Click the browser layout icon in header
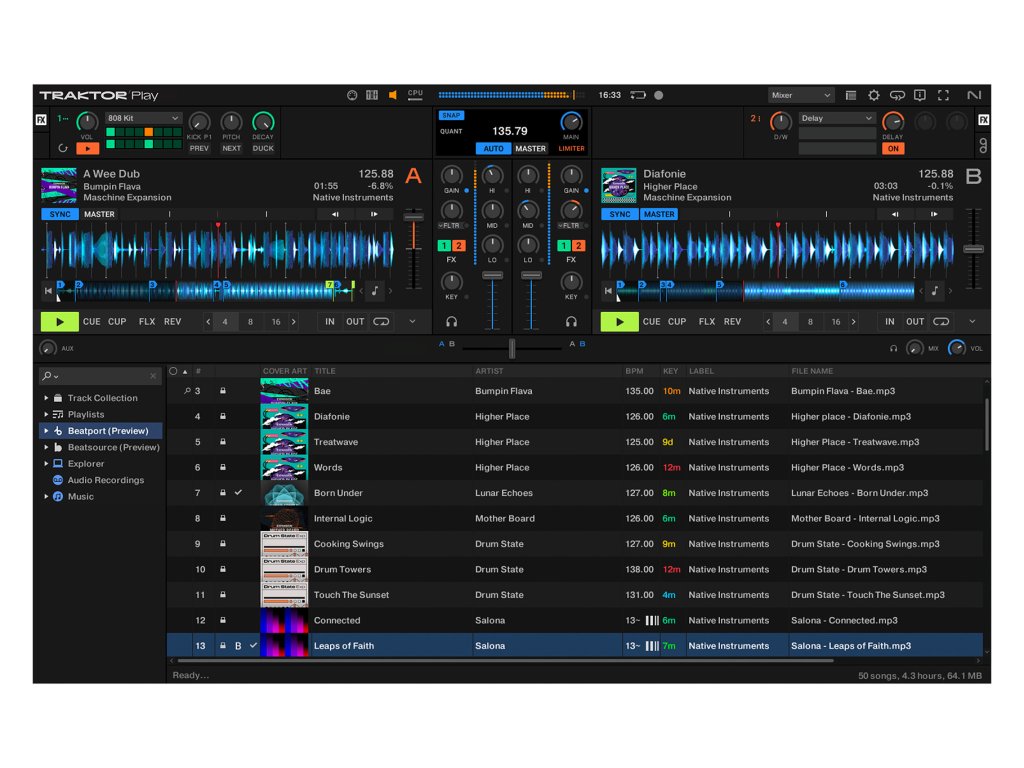 pyautogui.click(x=851, y=96)
